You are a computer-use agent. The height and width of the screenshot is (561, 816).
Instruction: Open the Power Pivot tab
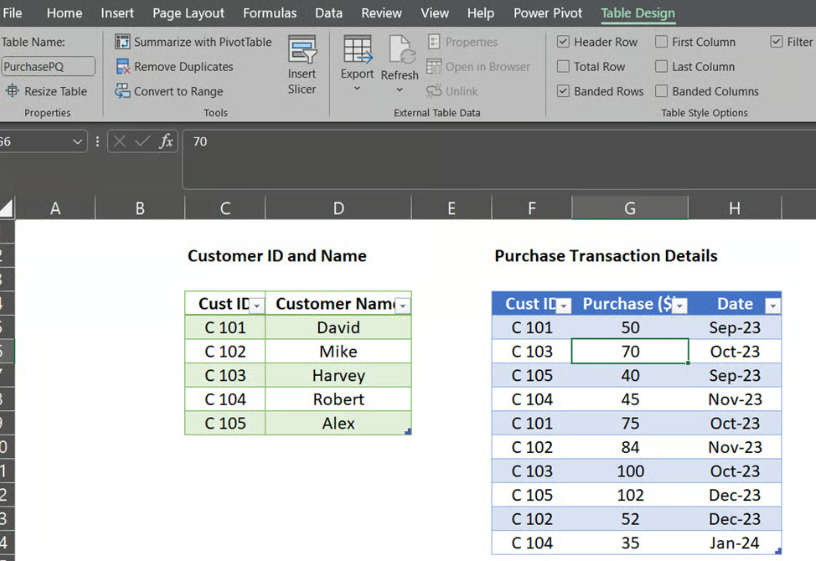click(x=547, y=13)
